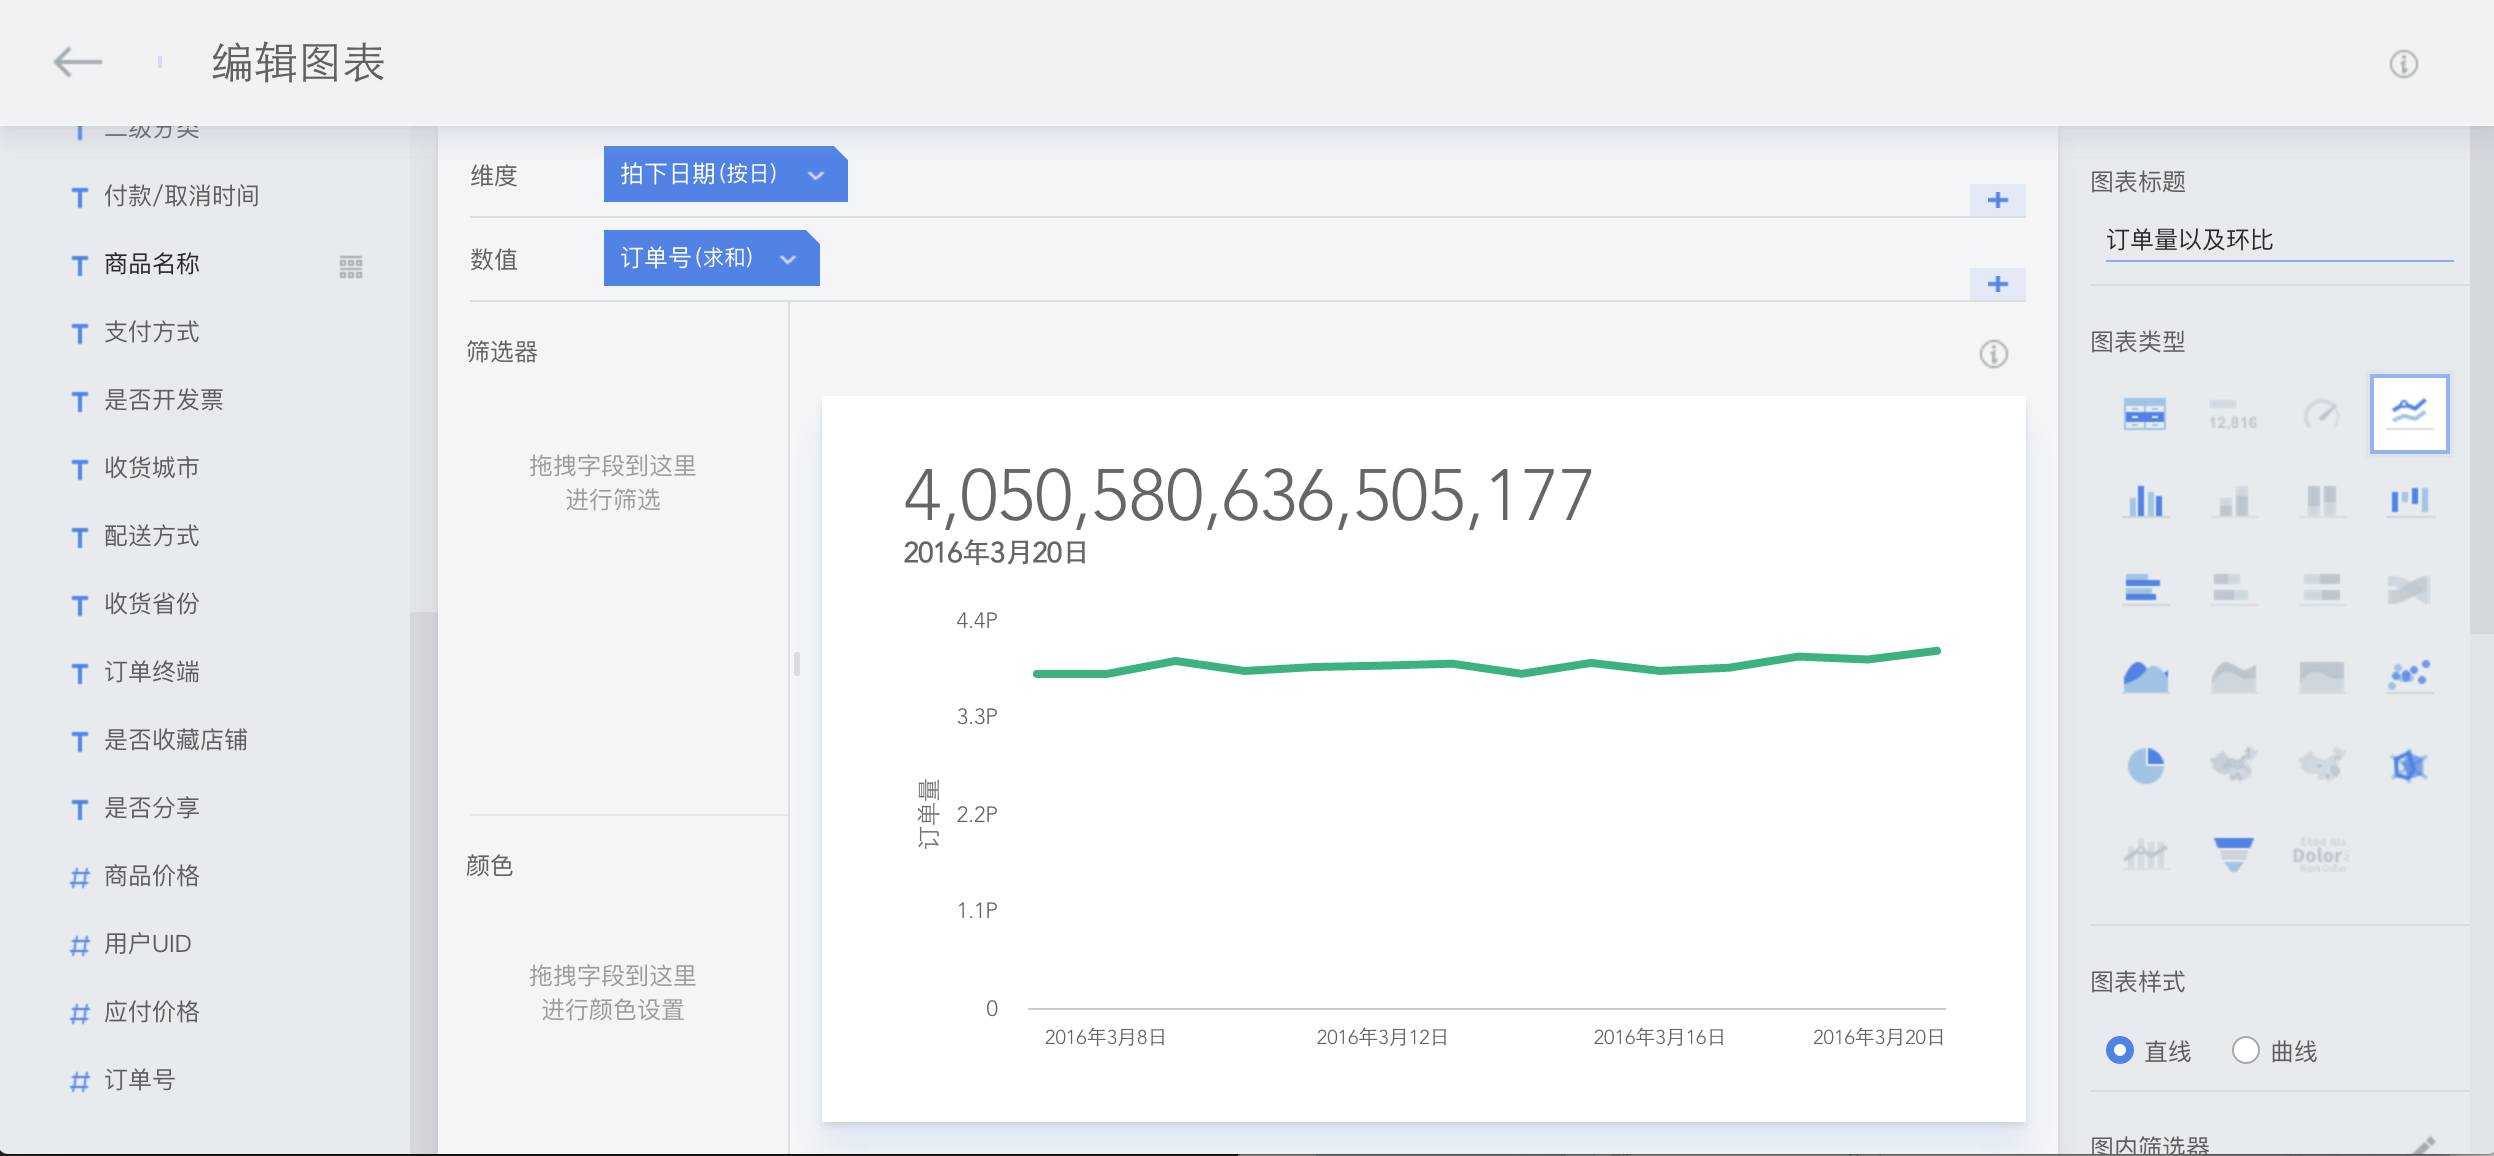Select the stacked horizontal bar chart type
2494x1156 pixels.
[2233, 588]
